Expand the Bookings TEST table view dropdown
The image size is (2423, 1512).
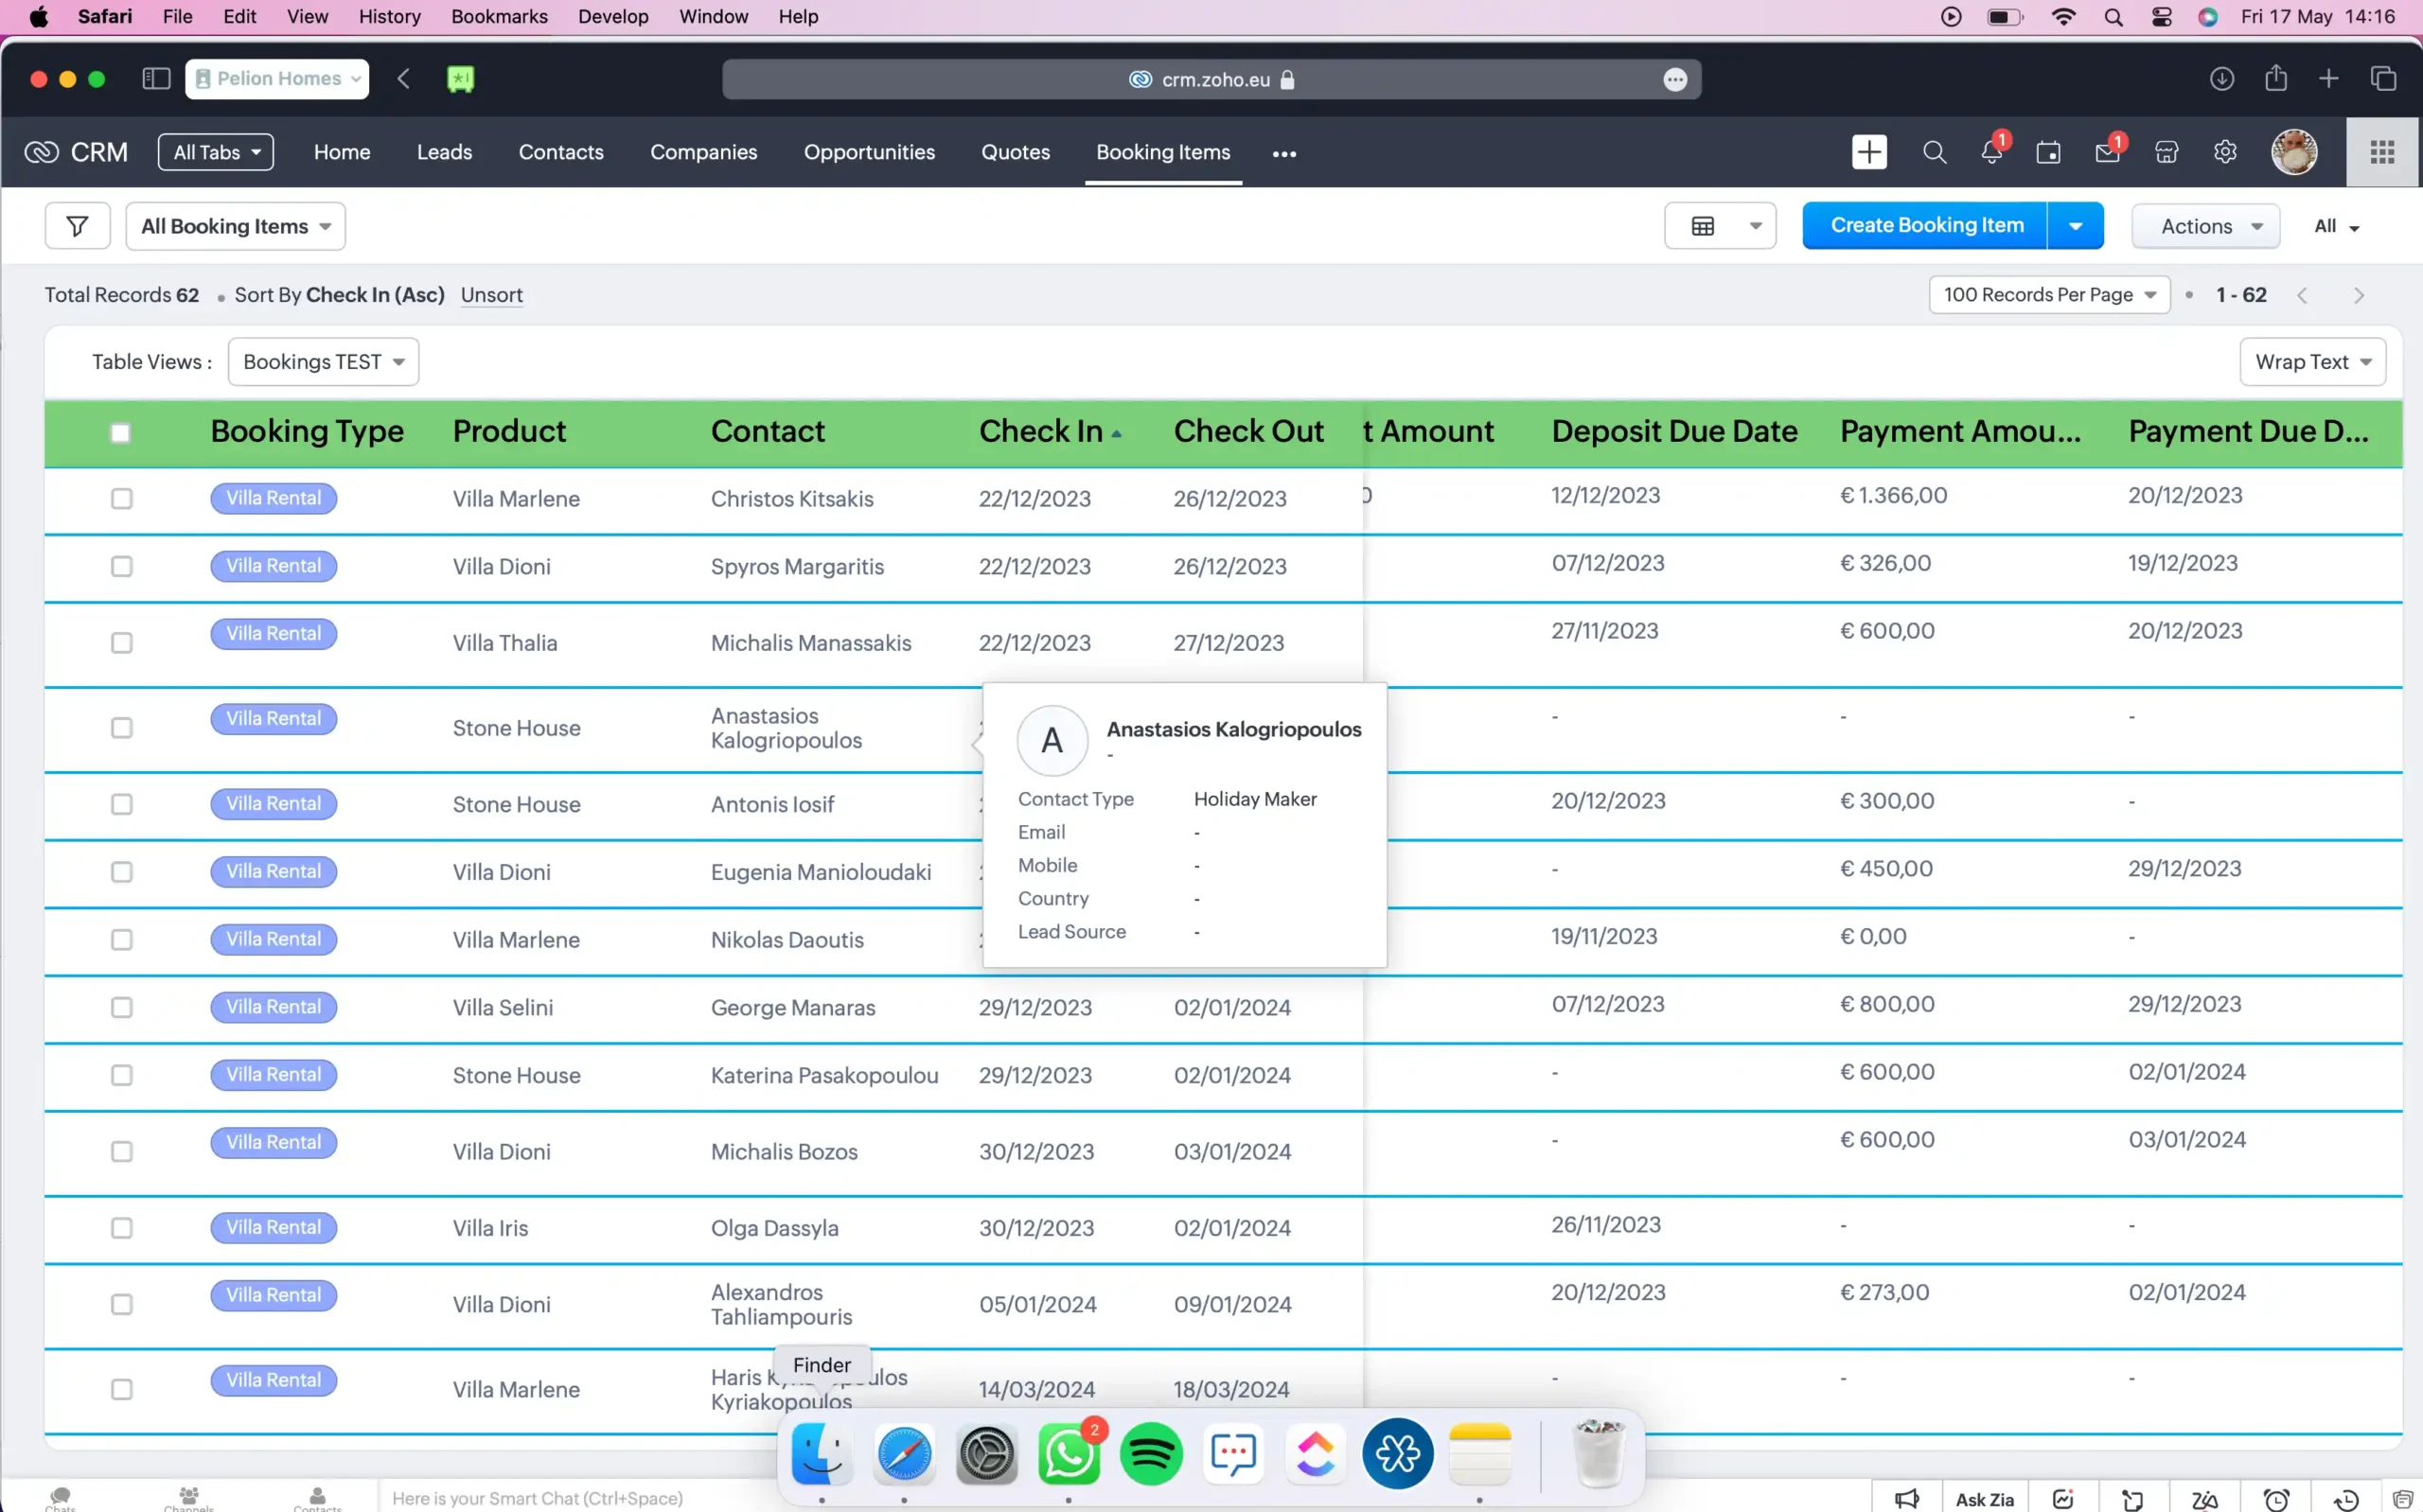323,361
